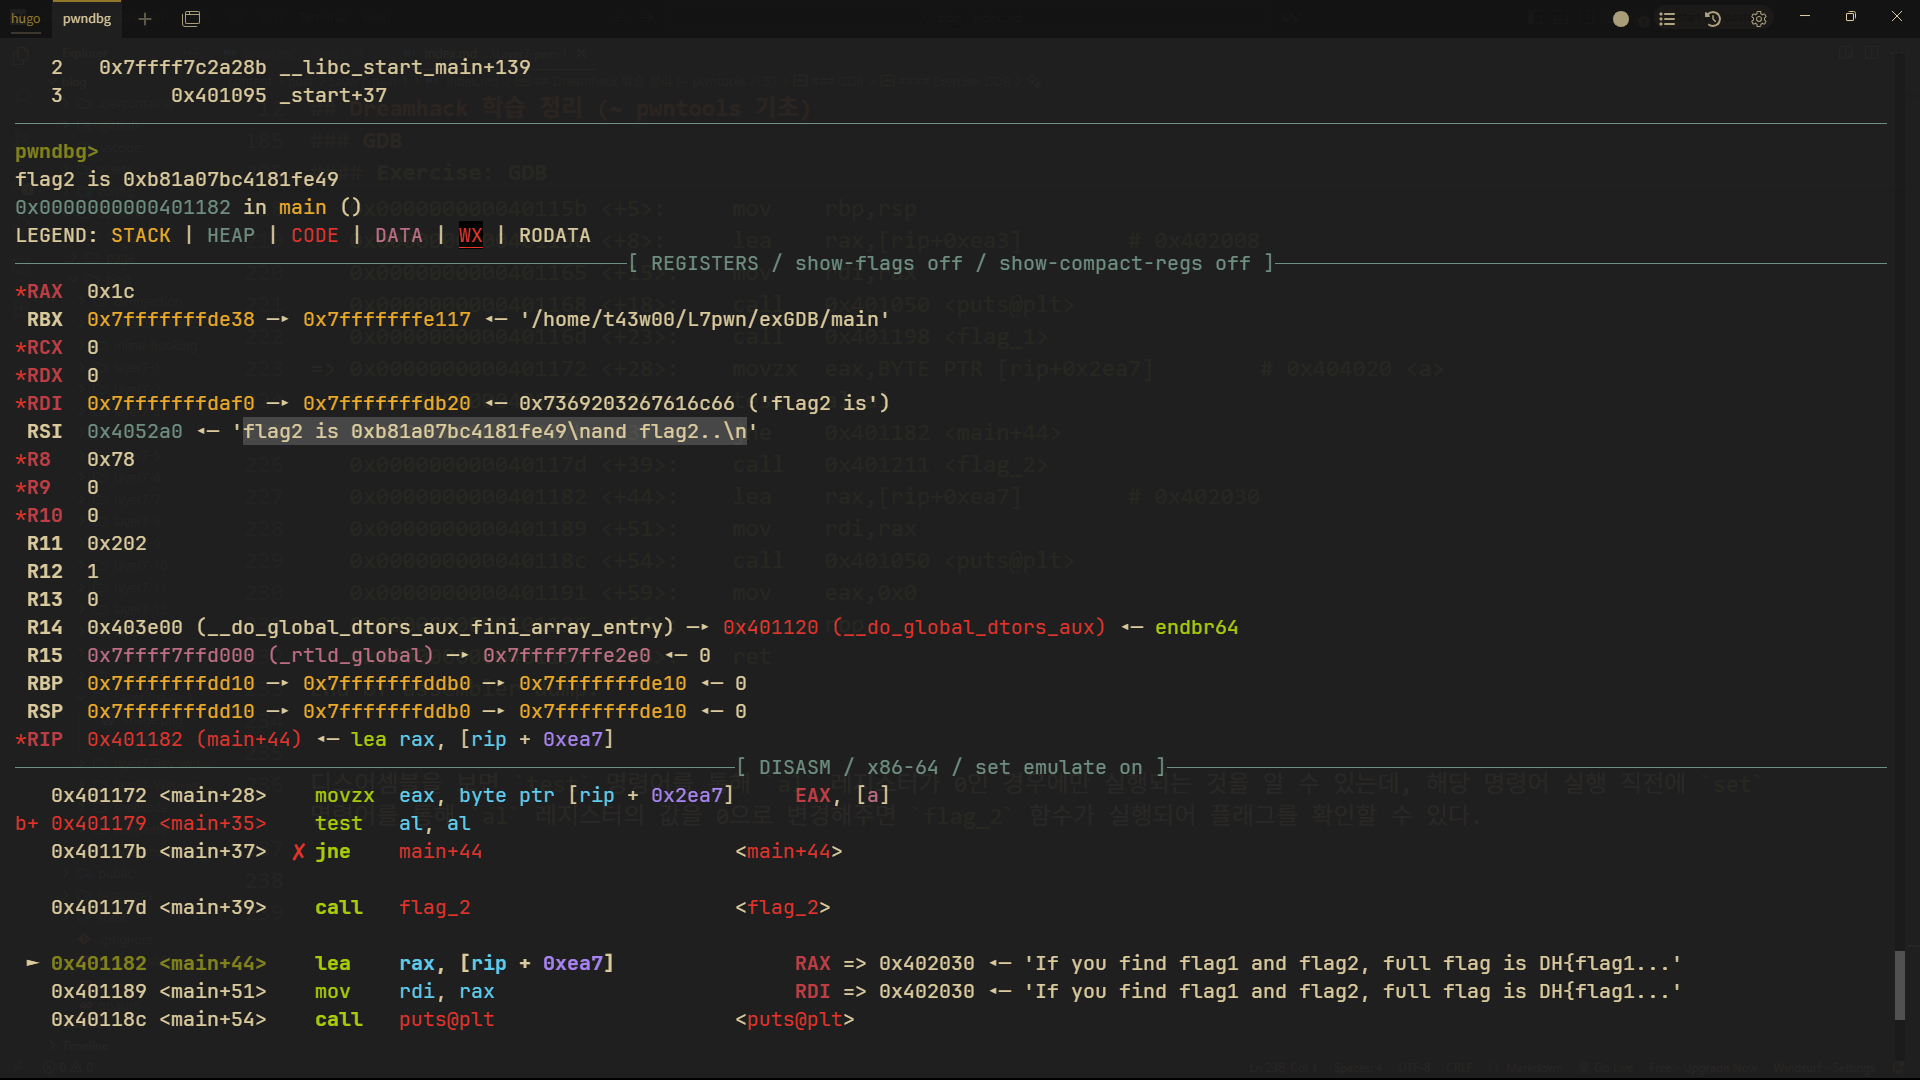The image size is (1920, 1080).
Task: Restore down the terminal window
Action: pyautogui.click(x=1851, y=17)
